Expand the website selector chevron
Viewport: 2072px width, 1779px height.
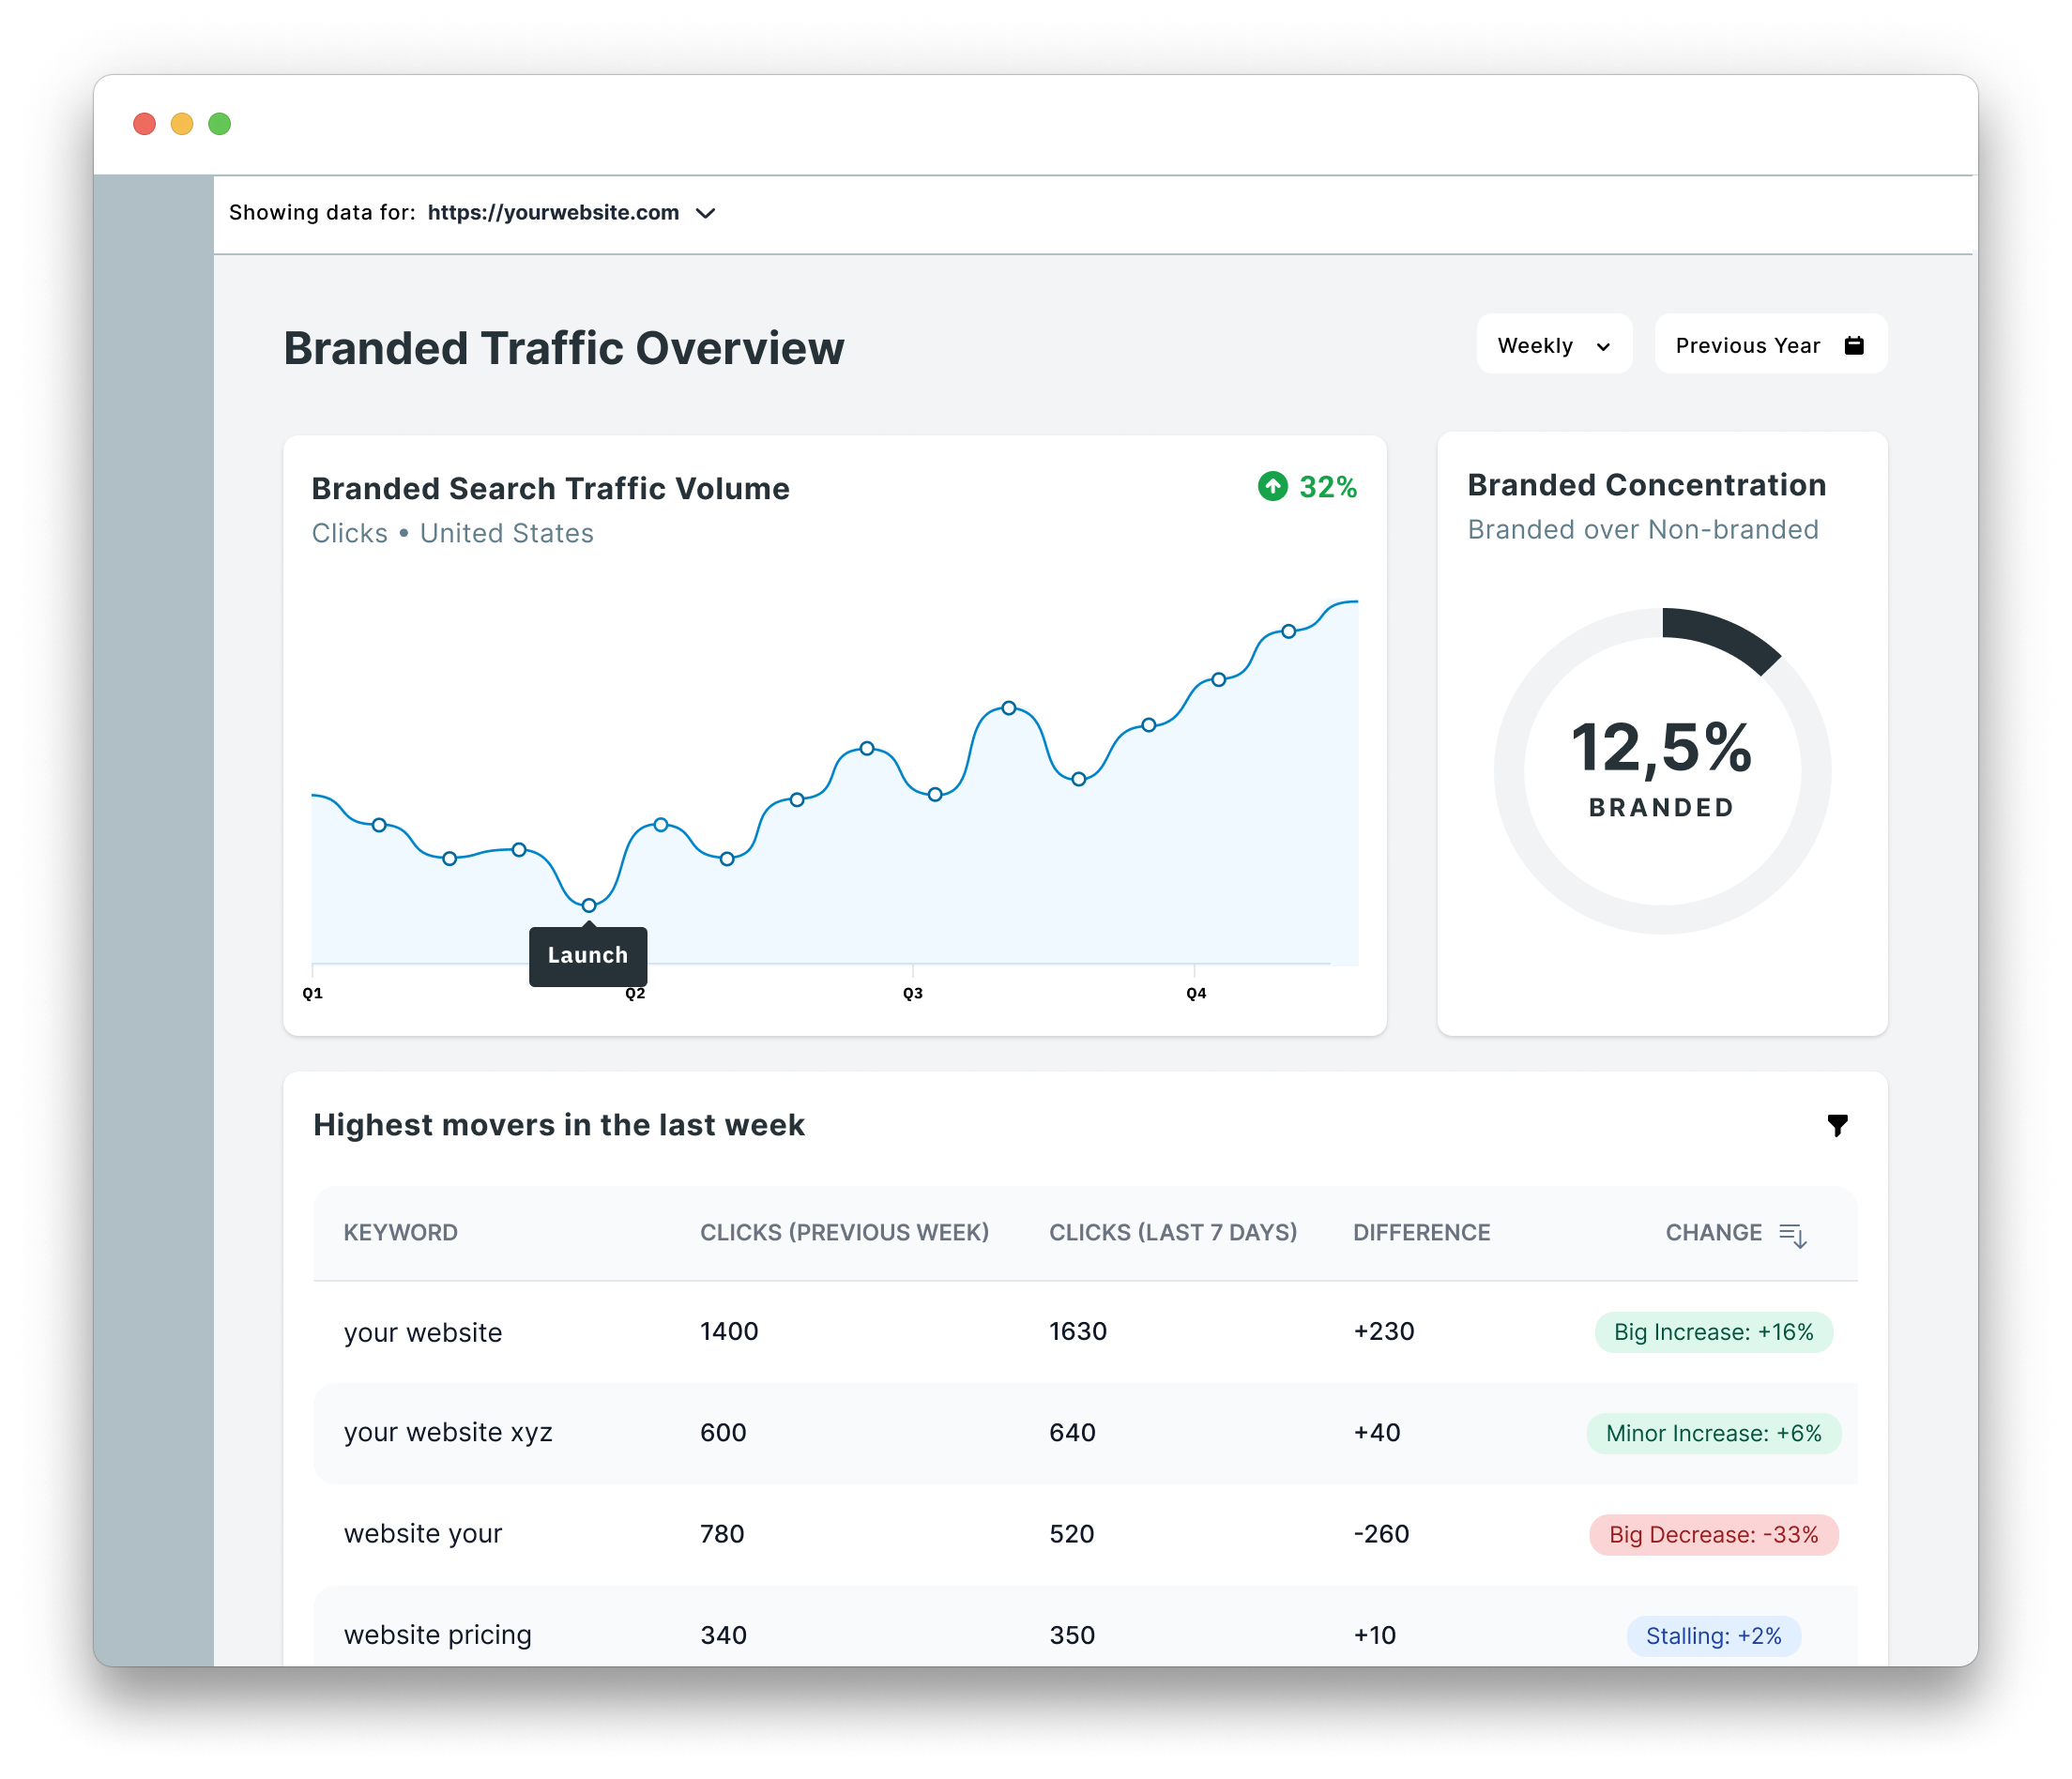(705, 213)
